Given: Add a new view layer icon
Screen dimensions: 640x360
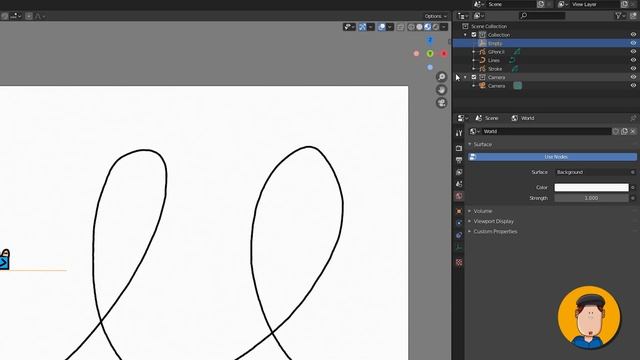Looking at the screenshot, I should [624, 4].
